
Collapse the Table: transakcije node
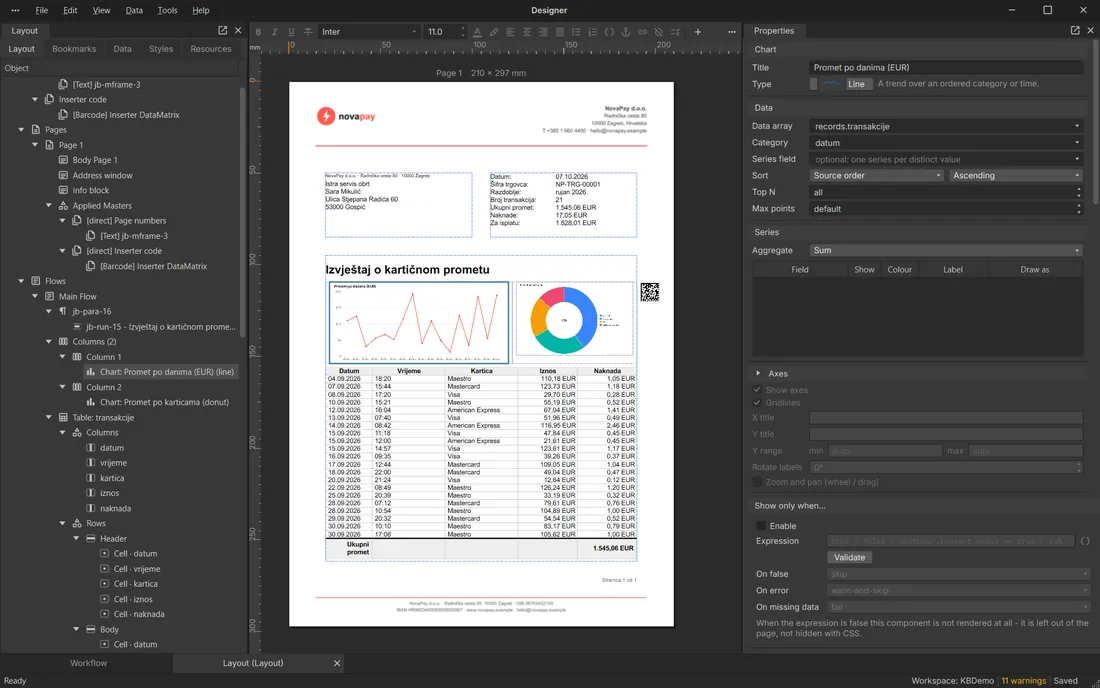click(x=48, y=417)
